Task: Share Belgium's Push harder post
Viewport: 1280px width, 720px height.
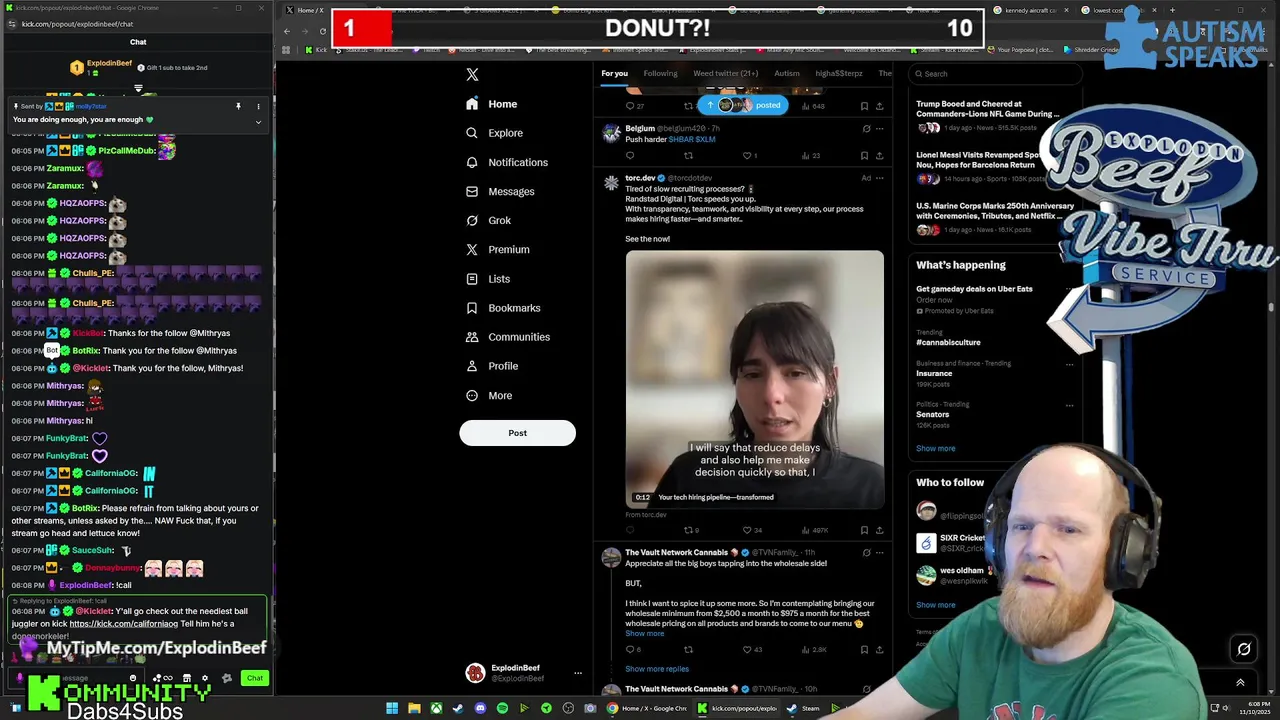Action: [x=879, y=155]
